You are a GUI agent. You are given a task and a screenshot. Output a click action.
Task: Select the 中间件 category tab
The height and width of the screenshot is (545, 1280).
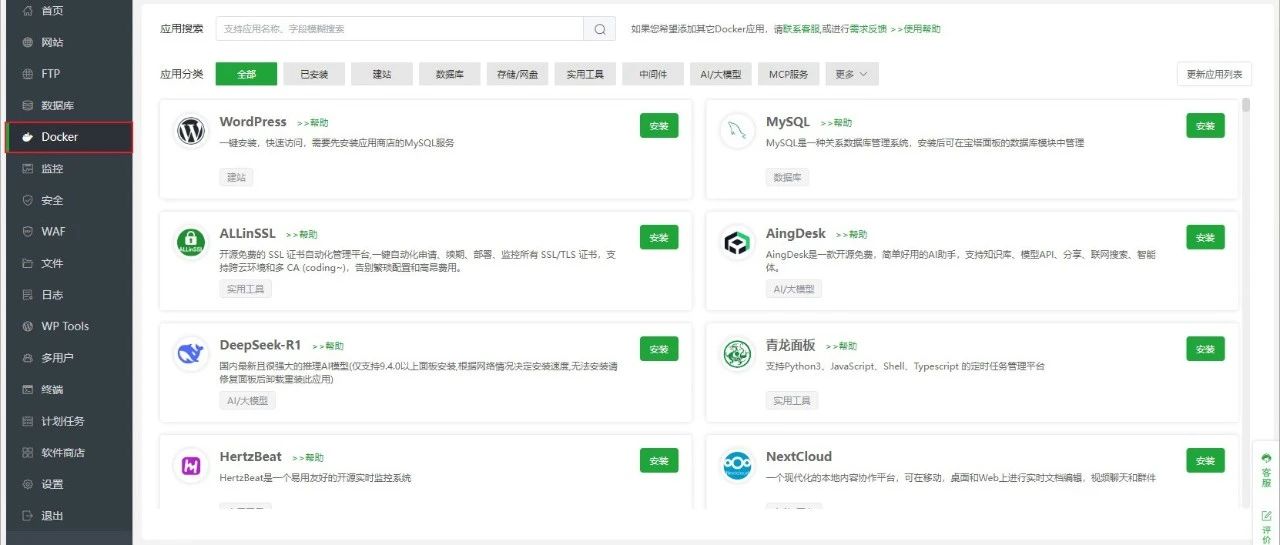tap(652, 73)
